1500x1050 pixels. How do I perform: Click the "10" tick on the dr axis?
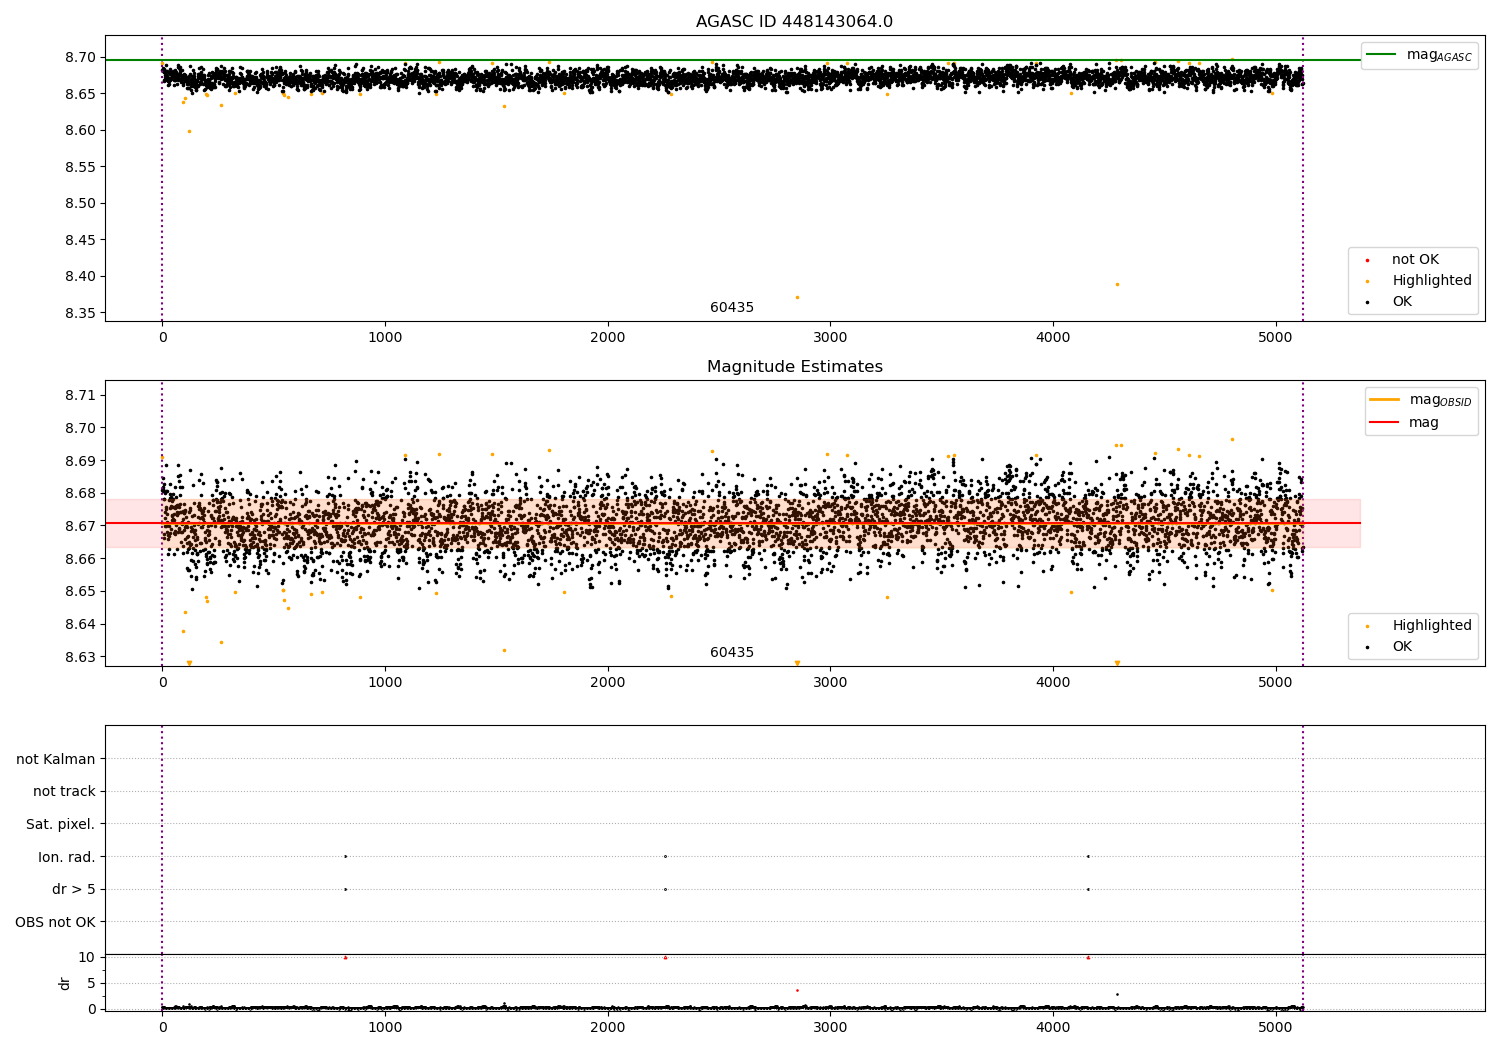point(87,957)
